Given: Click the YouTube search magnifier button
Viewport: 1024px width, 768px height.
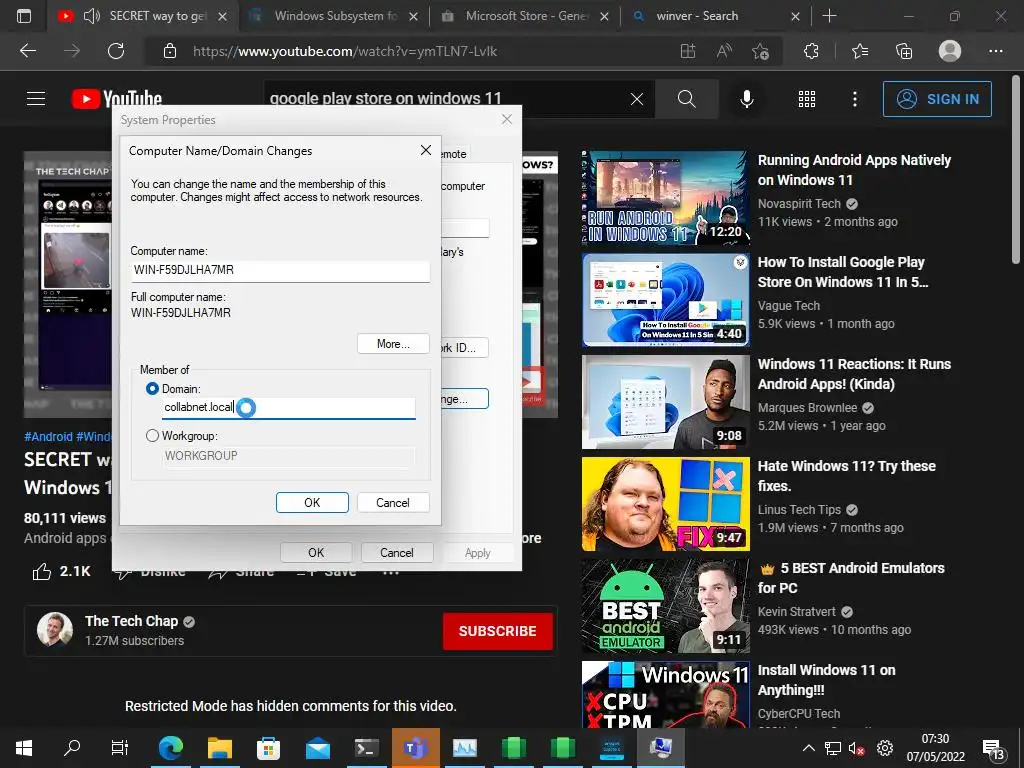Looking at the screenshot, I should 687,99.
